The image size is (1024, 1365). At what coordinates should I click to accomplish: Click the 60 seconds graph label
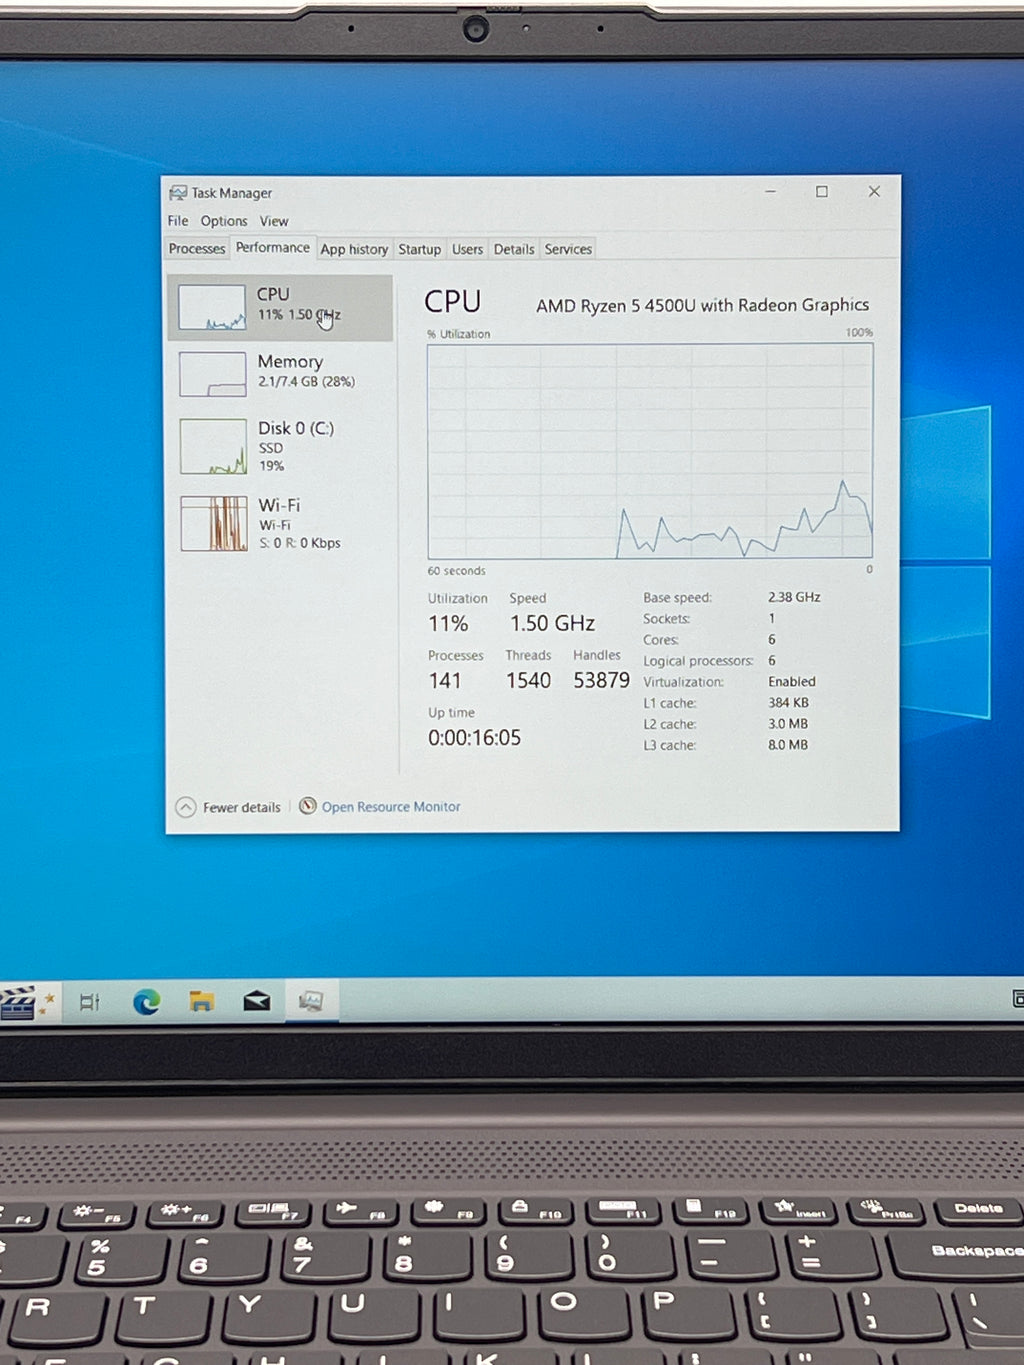tap(456, 571)
